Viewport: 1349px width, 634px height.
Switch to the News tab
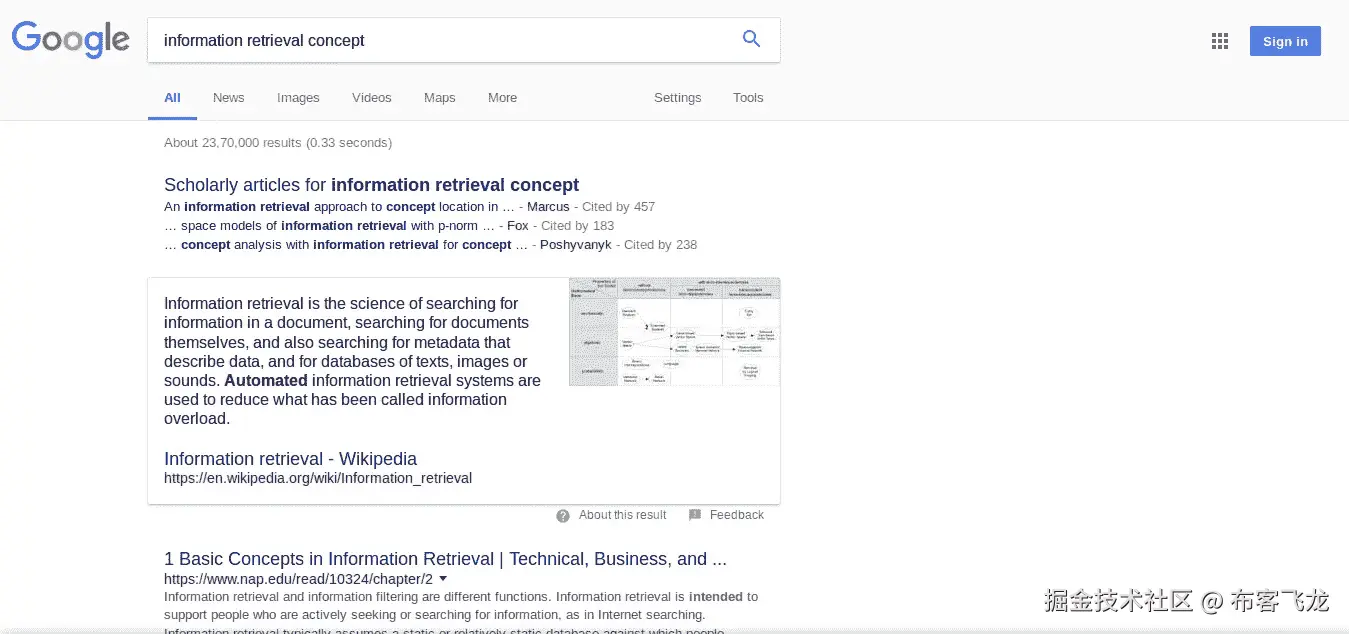coord(228,98)
